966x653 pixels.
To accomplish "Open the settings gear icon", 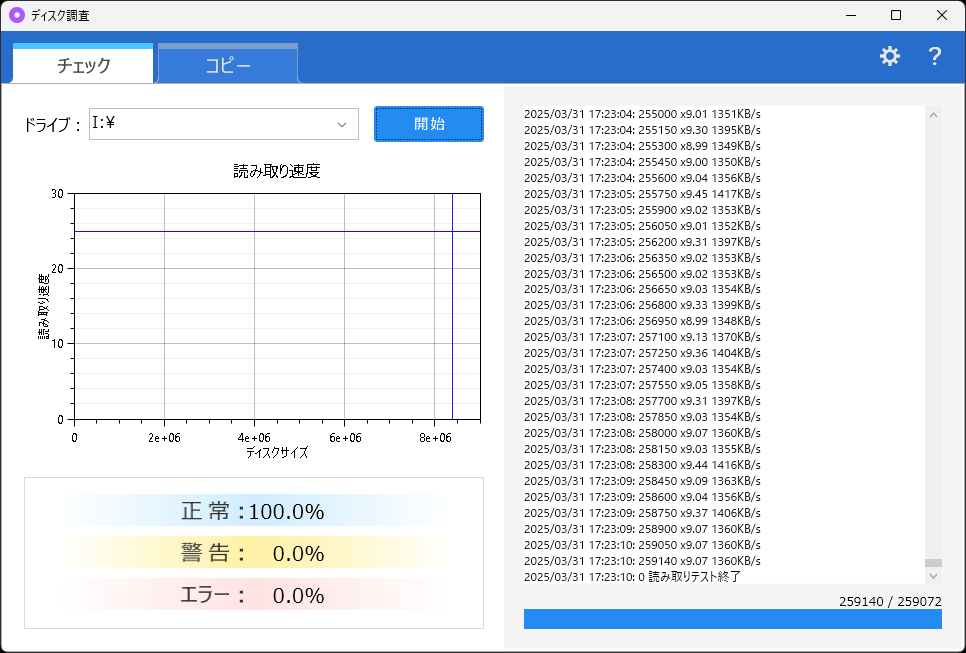I will pyautogui.click(x=889, y=56).
